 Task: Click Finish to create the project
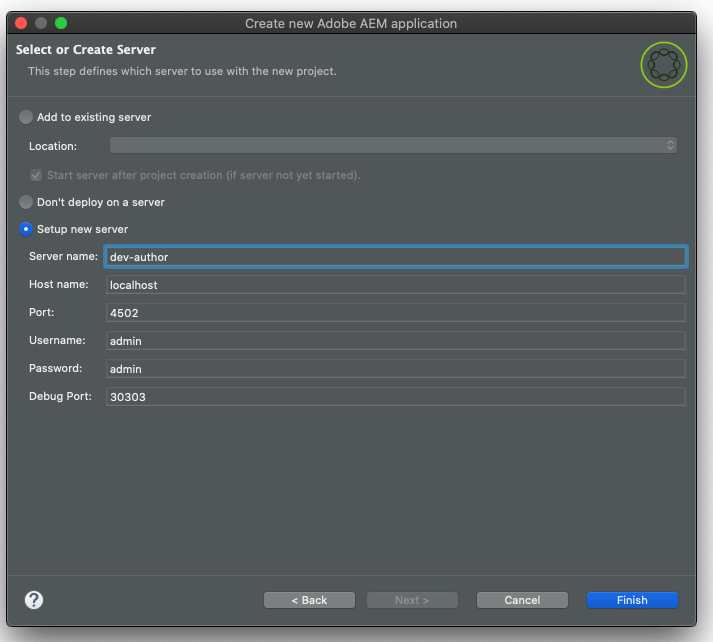632,600
